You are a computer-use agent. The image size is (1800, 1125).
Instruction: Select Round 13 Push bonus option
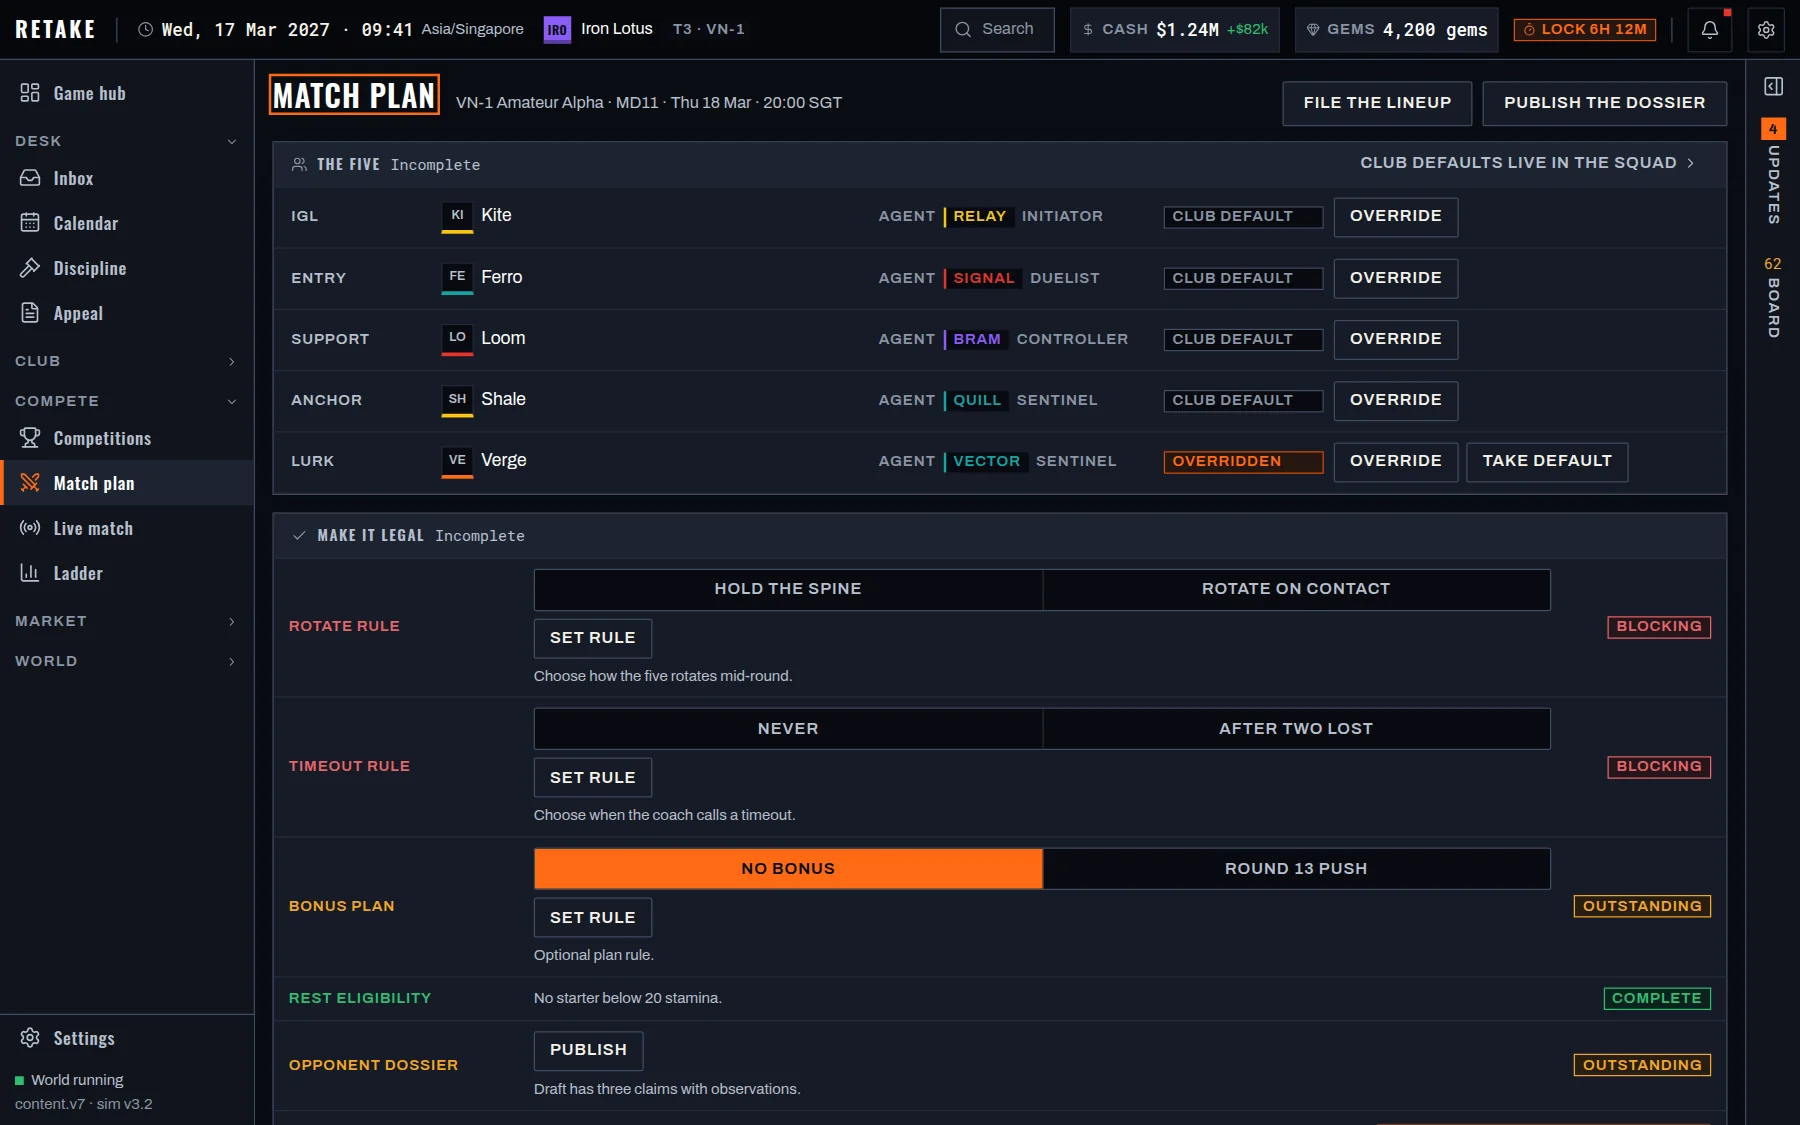point(1296,869)
